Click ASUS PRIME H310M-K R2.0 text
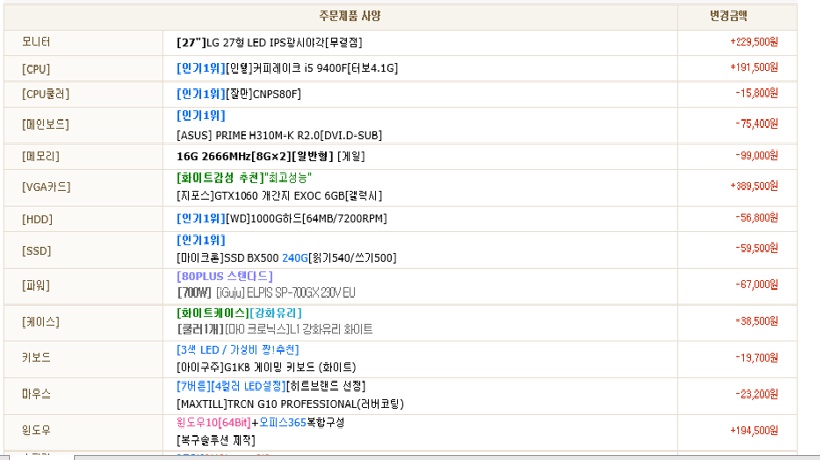The height and width of the screenshot is (460, 825). point(279,135)
